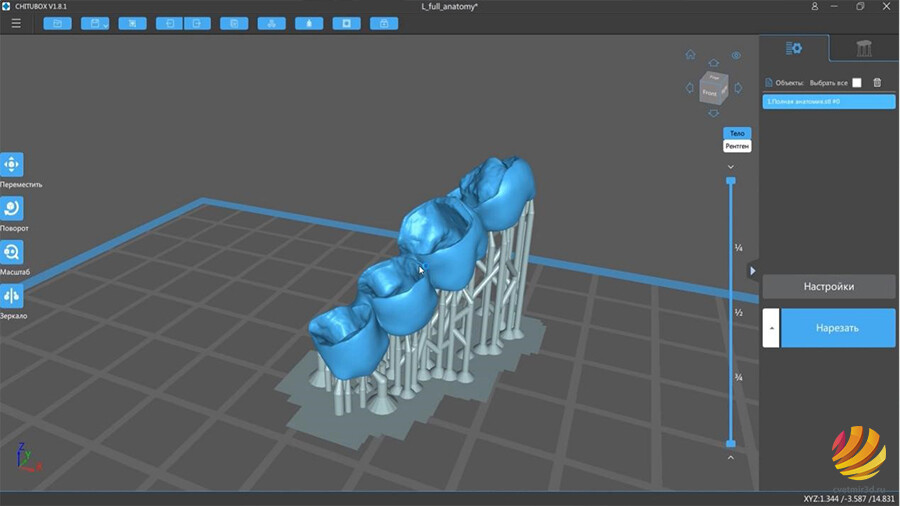The width and height of the screenshot is (900, 506).
Task: Click the user account icon in the title bar
Action: click(x=814, y=6)
